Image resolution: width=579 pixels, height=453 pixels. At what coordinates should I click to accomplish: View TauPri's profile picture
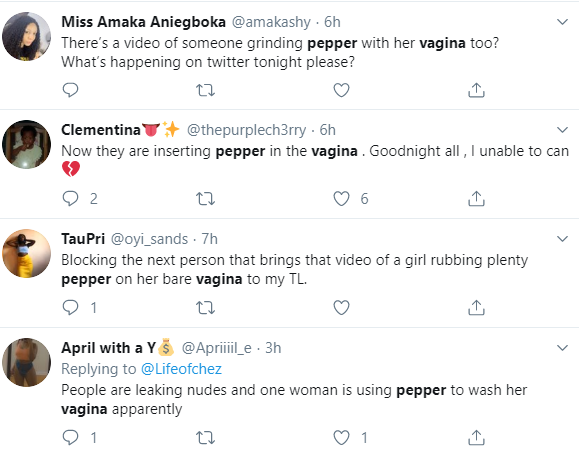[26, 253]
